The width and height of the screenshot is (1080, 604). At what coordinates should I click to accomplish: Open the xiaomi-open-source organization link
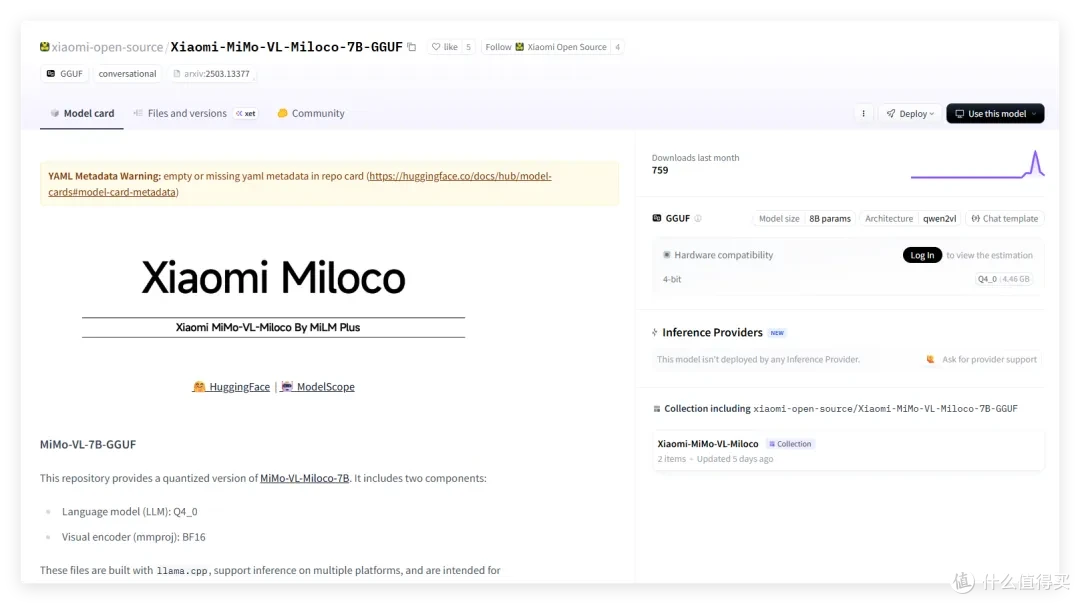107,47
